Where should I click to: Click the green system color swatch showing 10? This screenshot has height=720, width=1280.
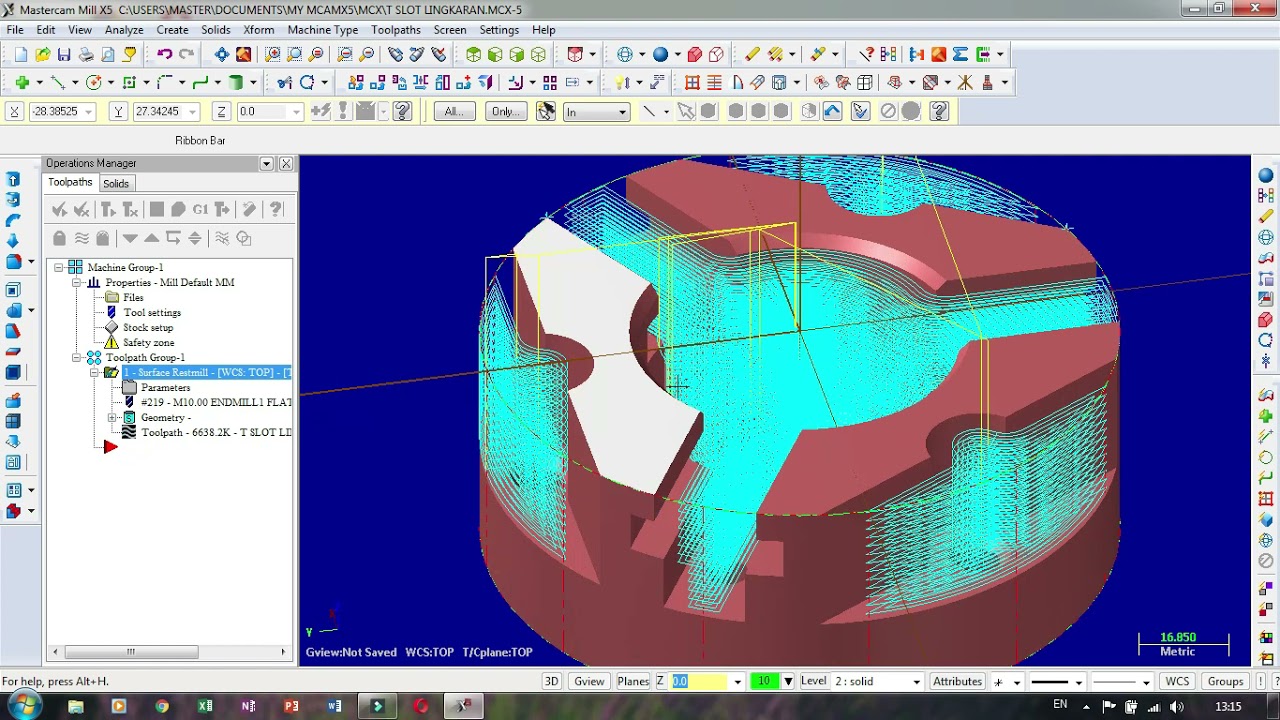point(765,681)
